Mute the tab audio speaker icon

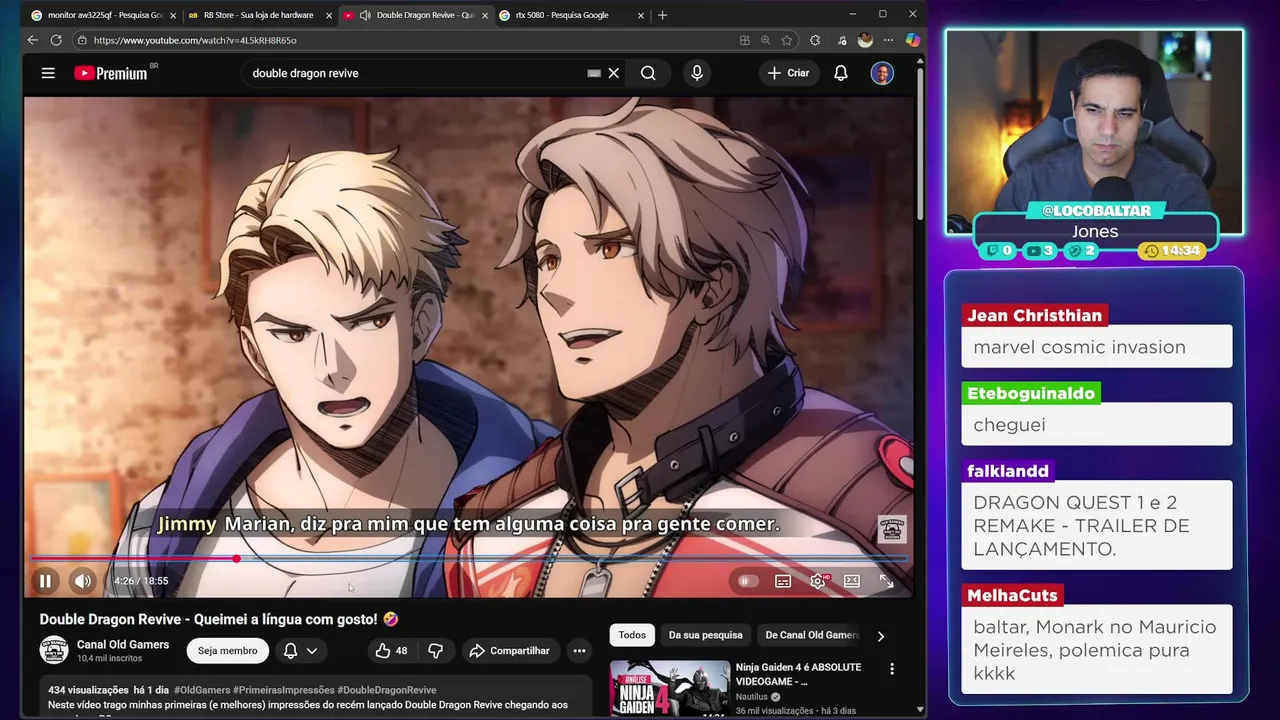(x=365, y=15)
